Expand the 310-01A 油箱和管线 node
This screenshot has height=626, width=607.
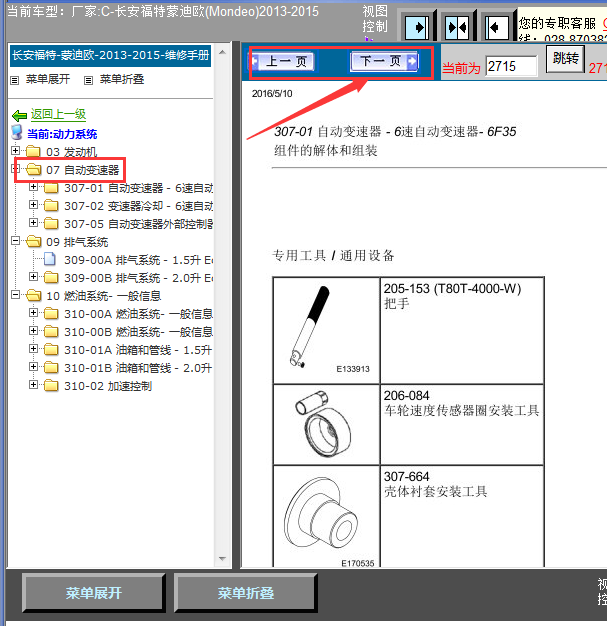click(x=34, y=349)
